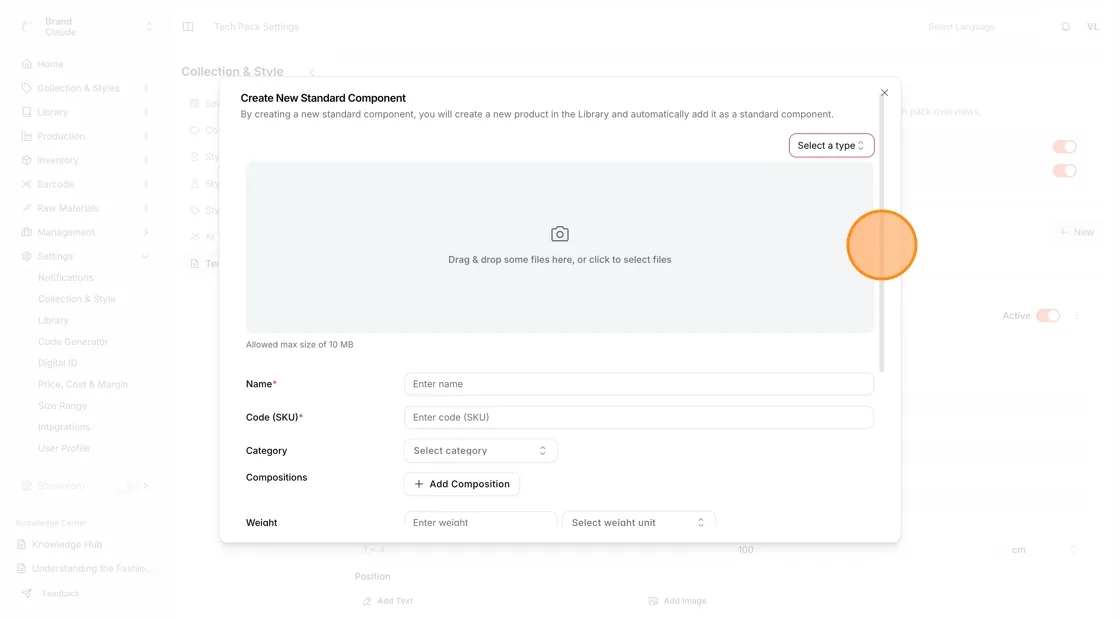This screenshot has width=1120, height=619.
Task: Open the Select category dropdown
Action: [480, 451]
